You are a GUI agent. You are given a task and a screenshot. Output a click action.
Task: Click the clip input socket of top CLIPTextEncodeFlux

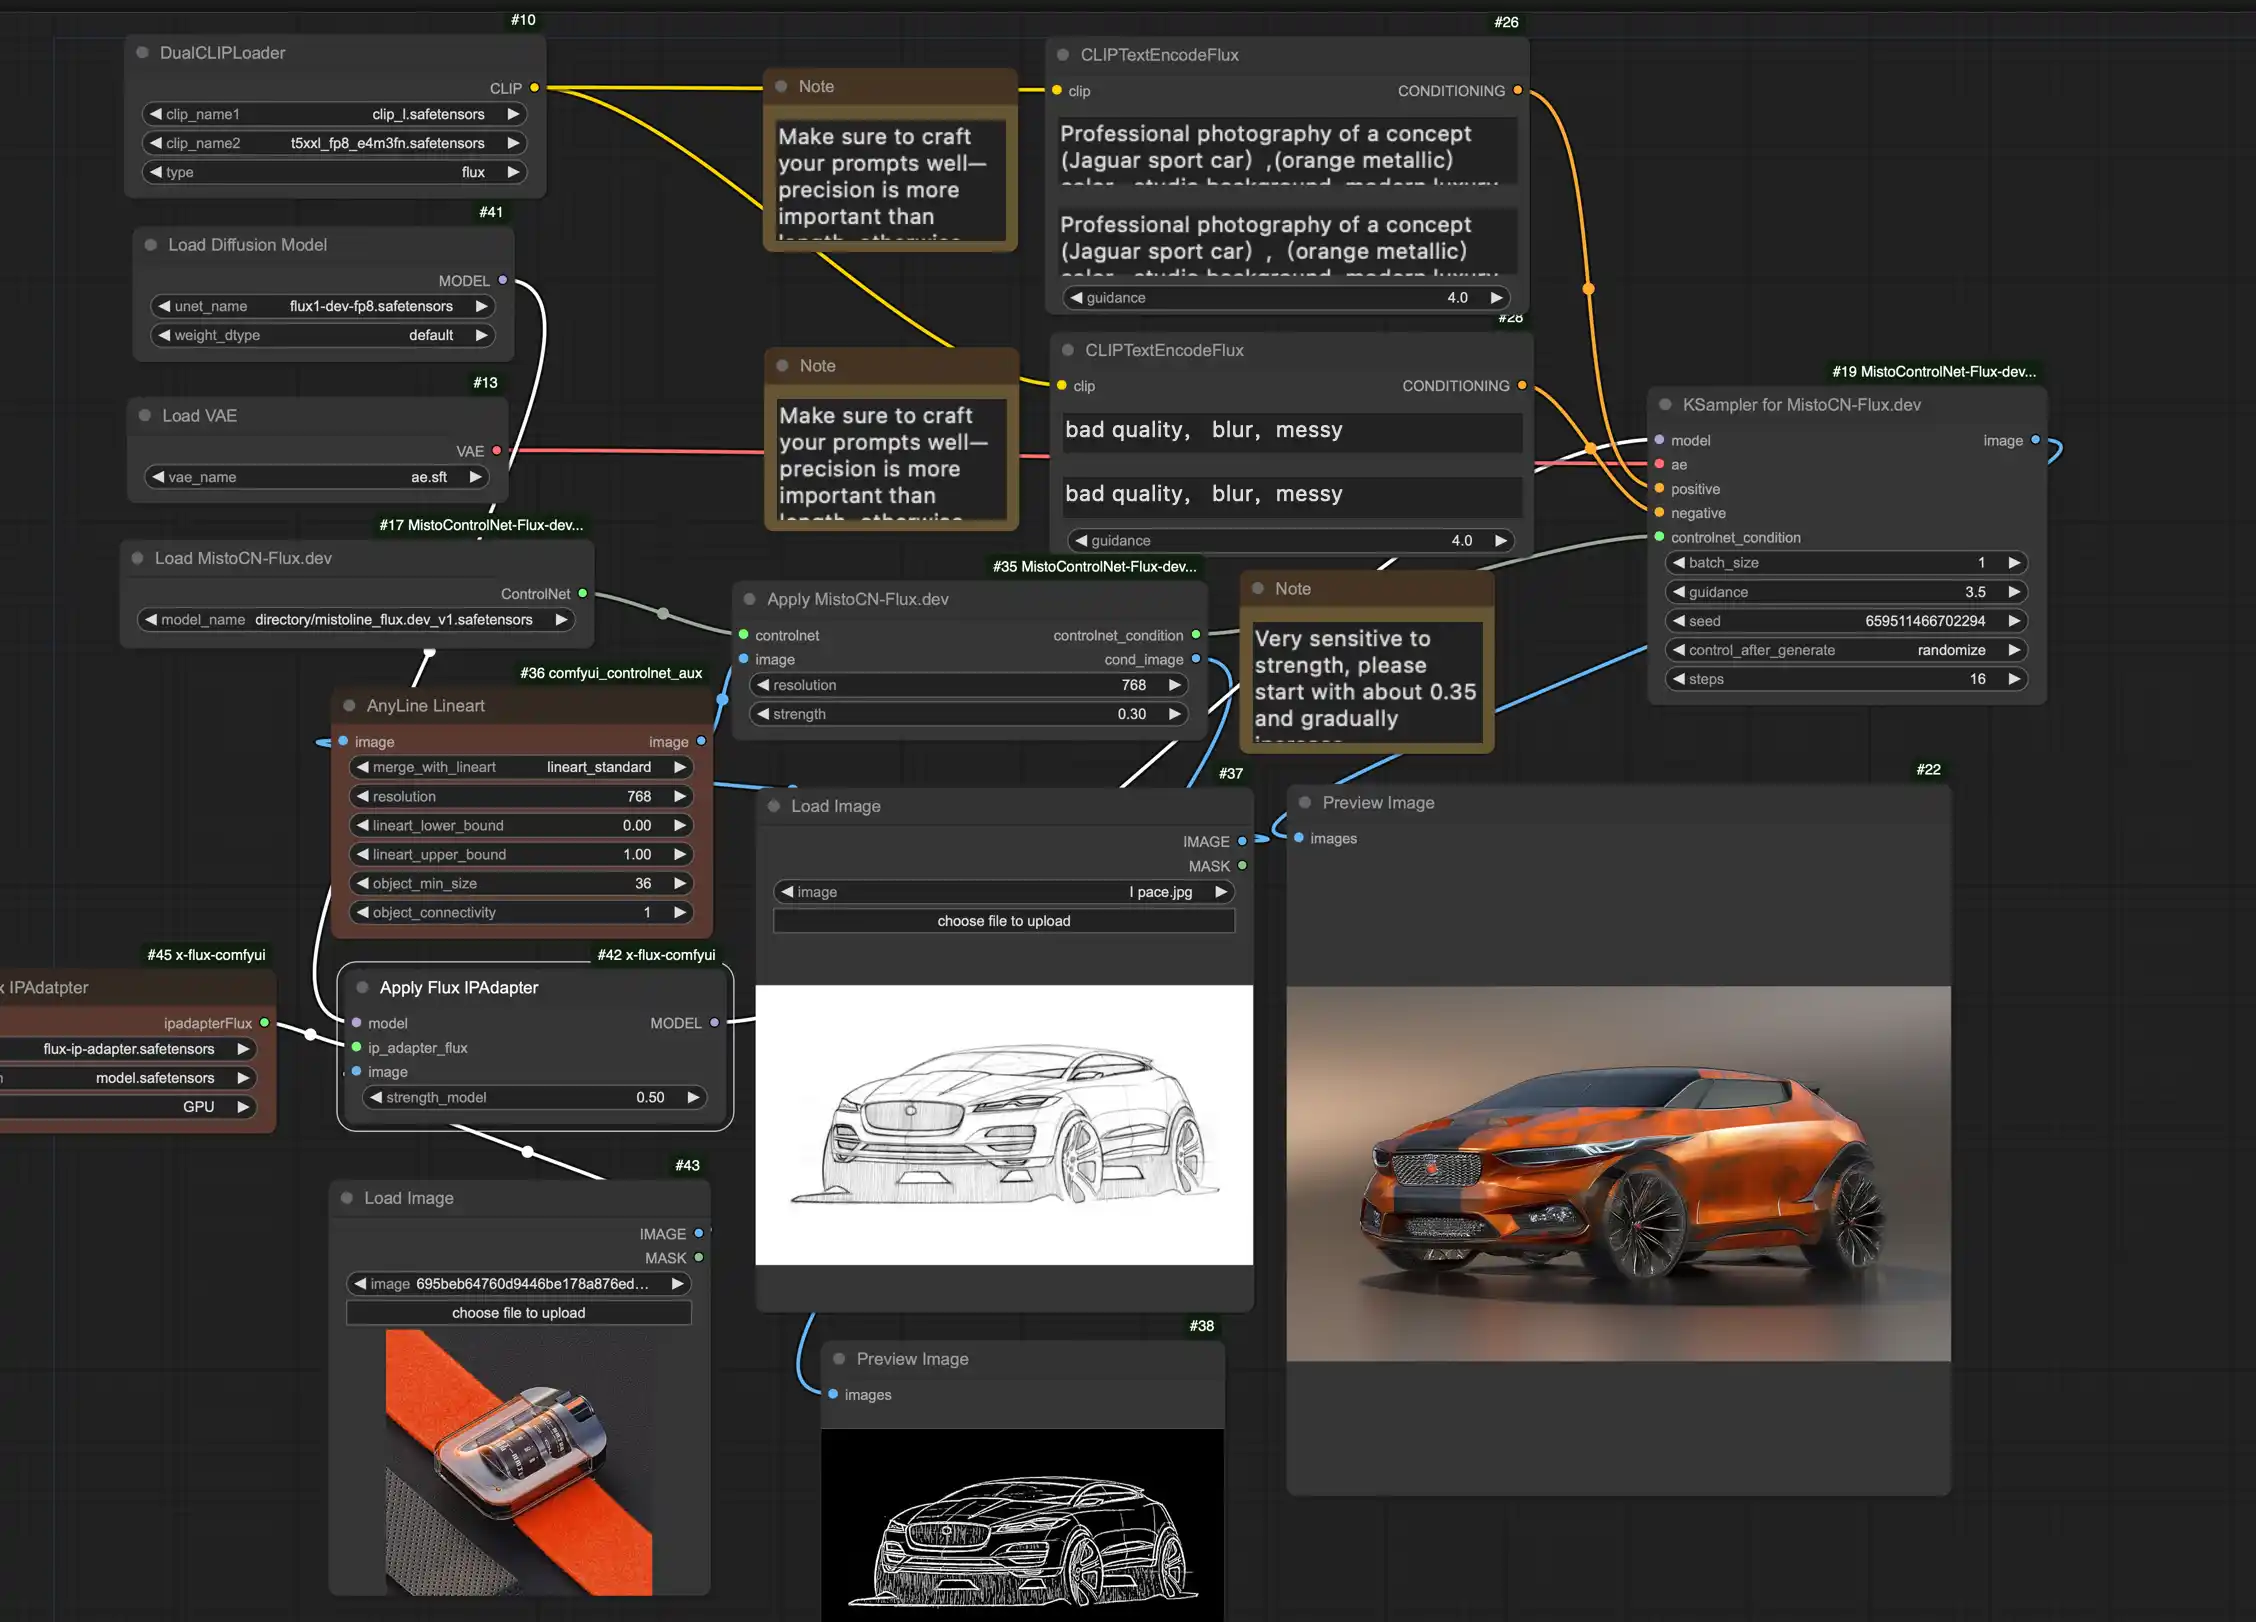tap(1057, 90)
